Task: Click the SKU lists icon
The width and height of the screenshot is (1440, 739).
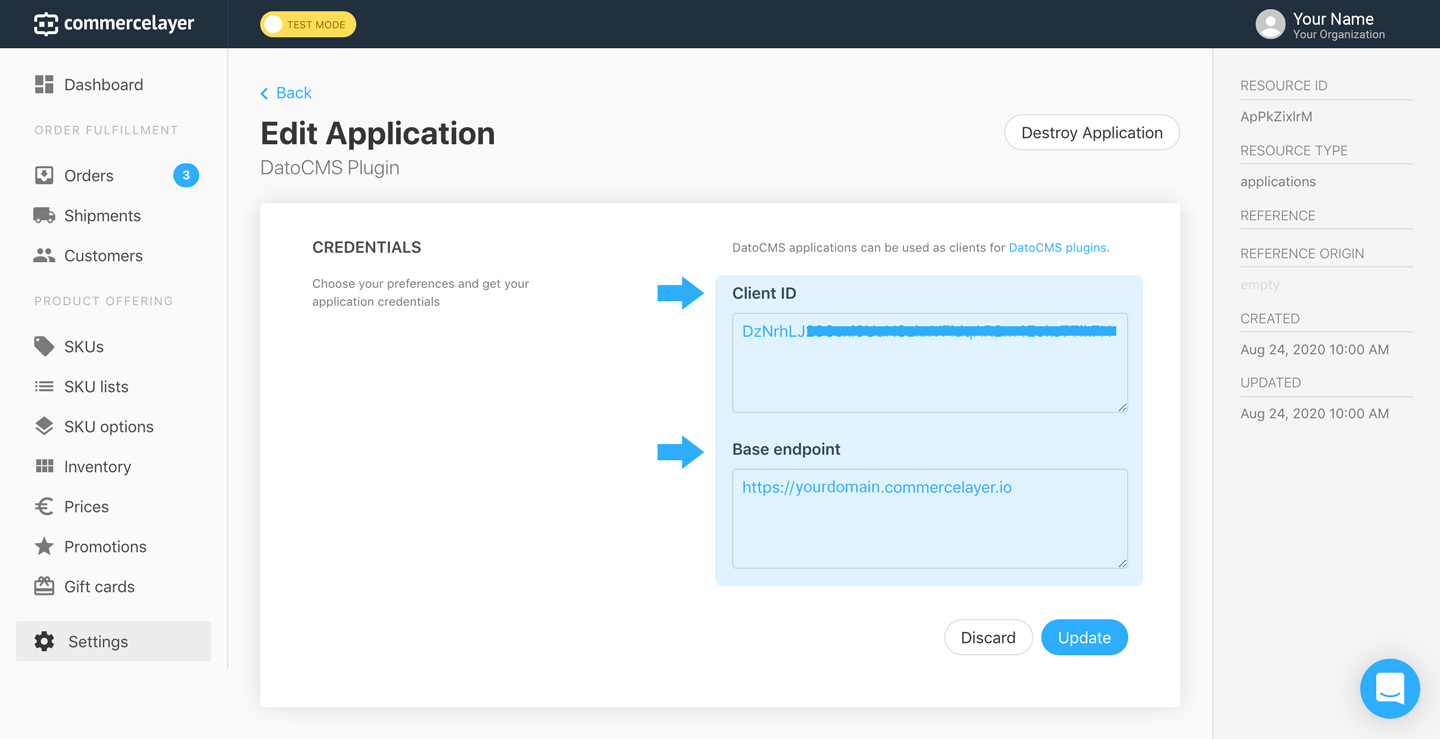Action: pyautogui.click(x=44, y=386)
